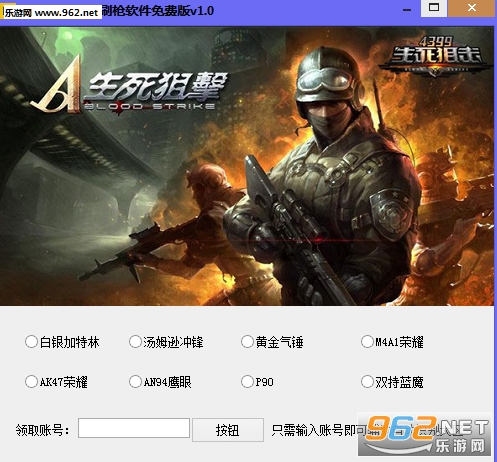
Task: Click the 962.NET 乐游网 watermark logo
Action: tap(424, 435)
